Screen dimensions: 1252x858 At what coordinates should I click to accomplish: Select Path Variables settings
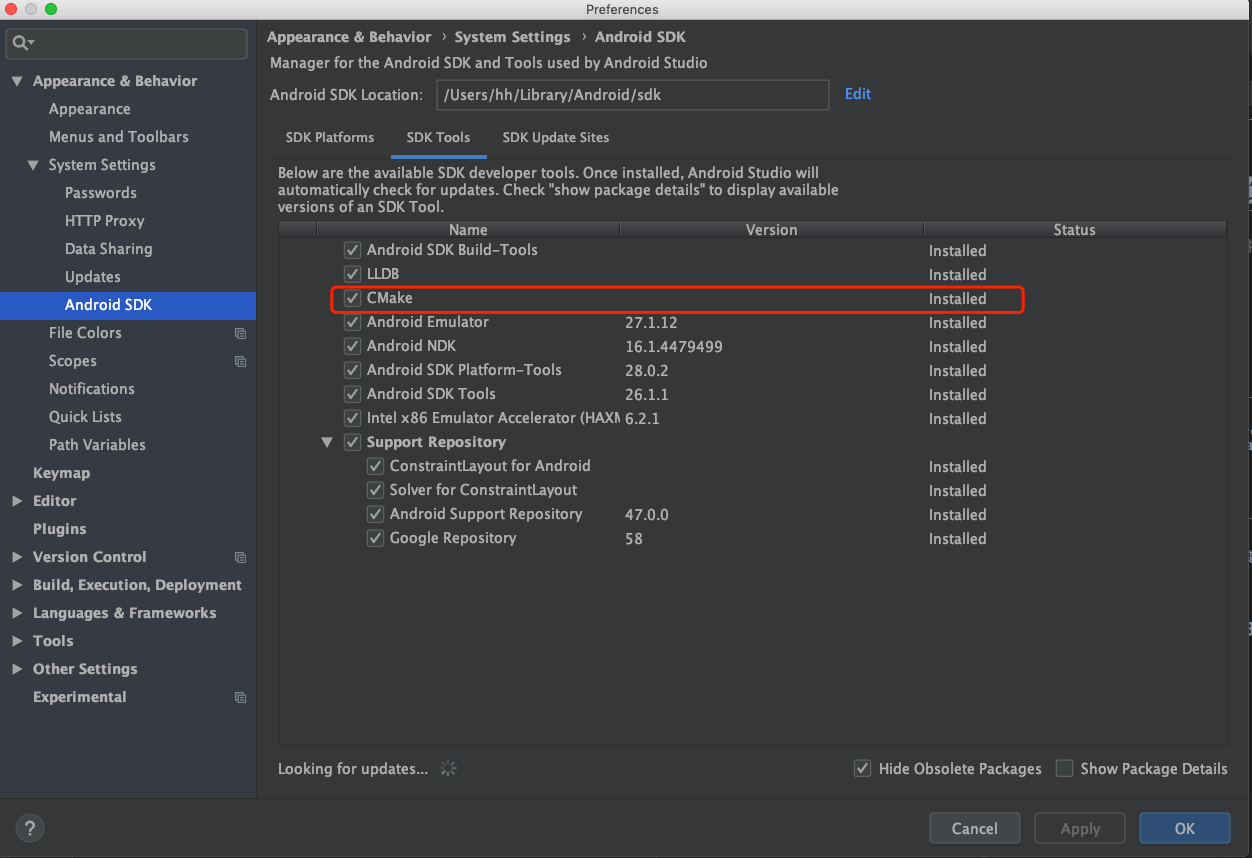[x=97, y=445]
